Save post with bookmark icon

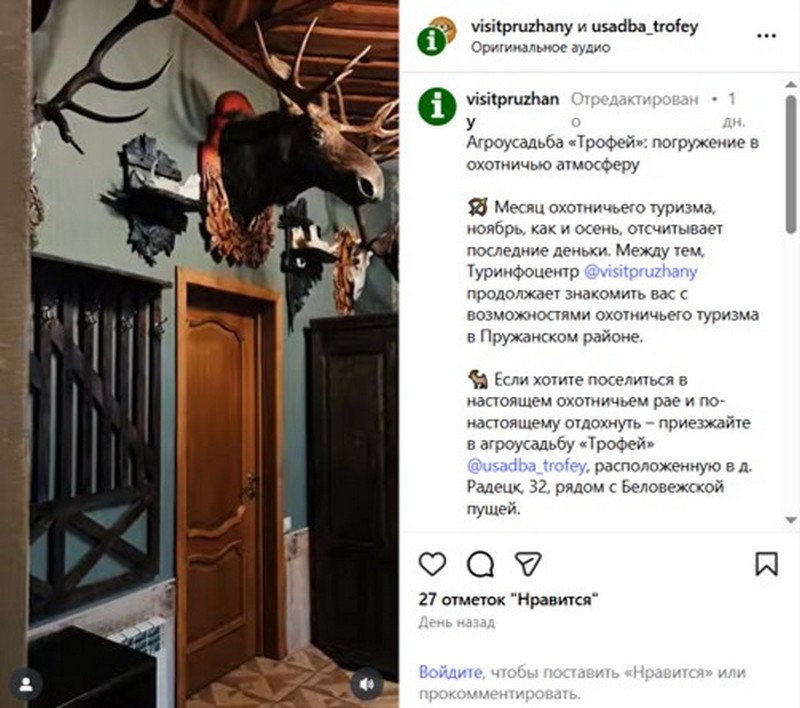[x=766, y=564]
